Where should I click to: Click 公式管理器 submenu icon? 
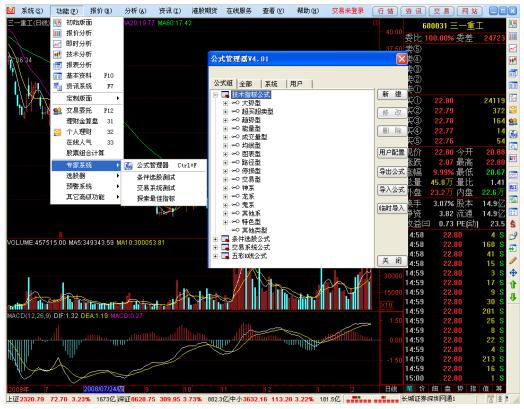tap(128, 165)
